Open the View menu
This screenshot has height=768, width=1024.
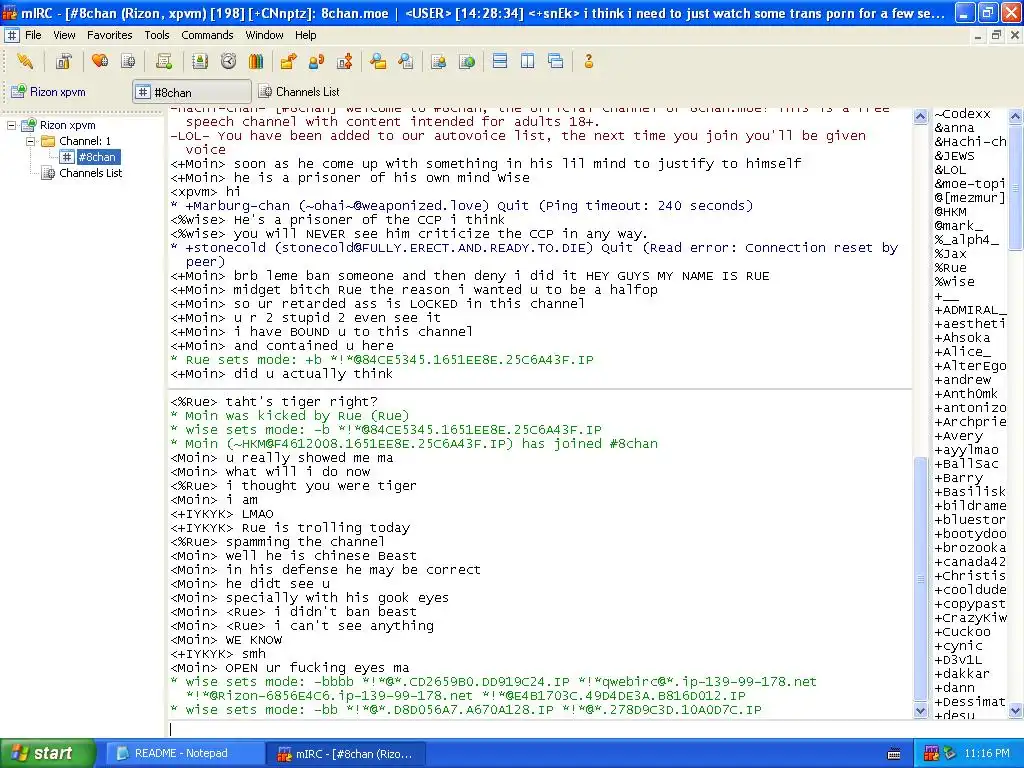[x=64, y=35]
